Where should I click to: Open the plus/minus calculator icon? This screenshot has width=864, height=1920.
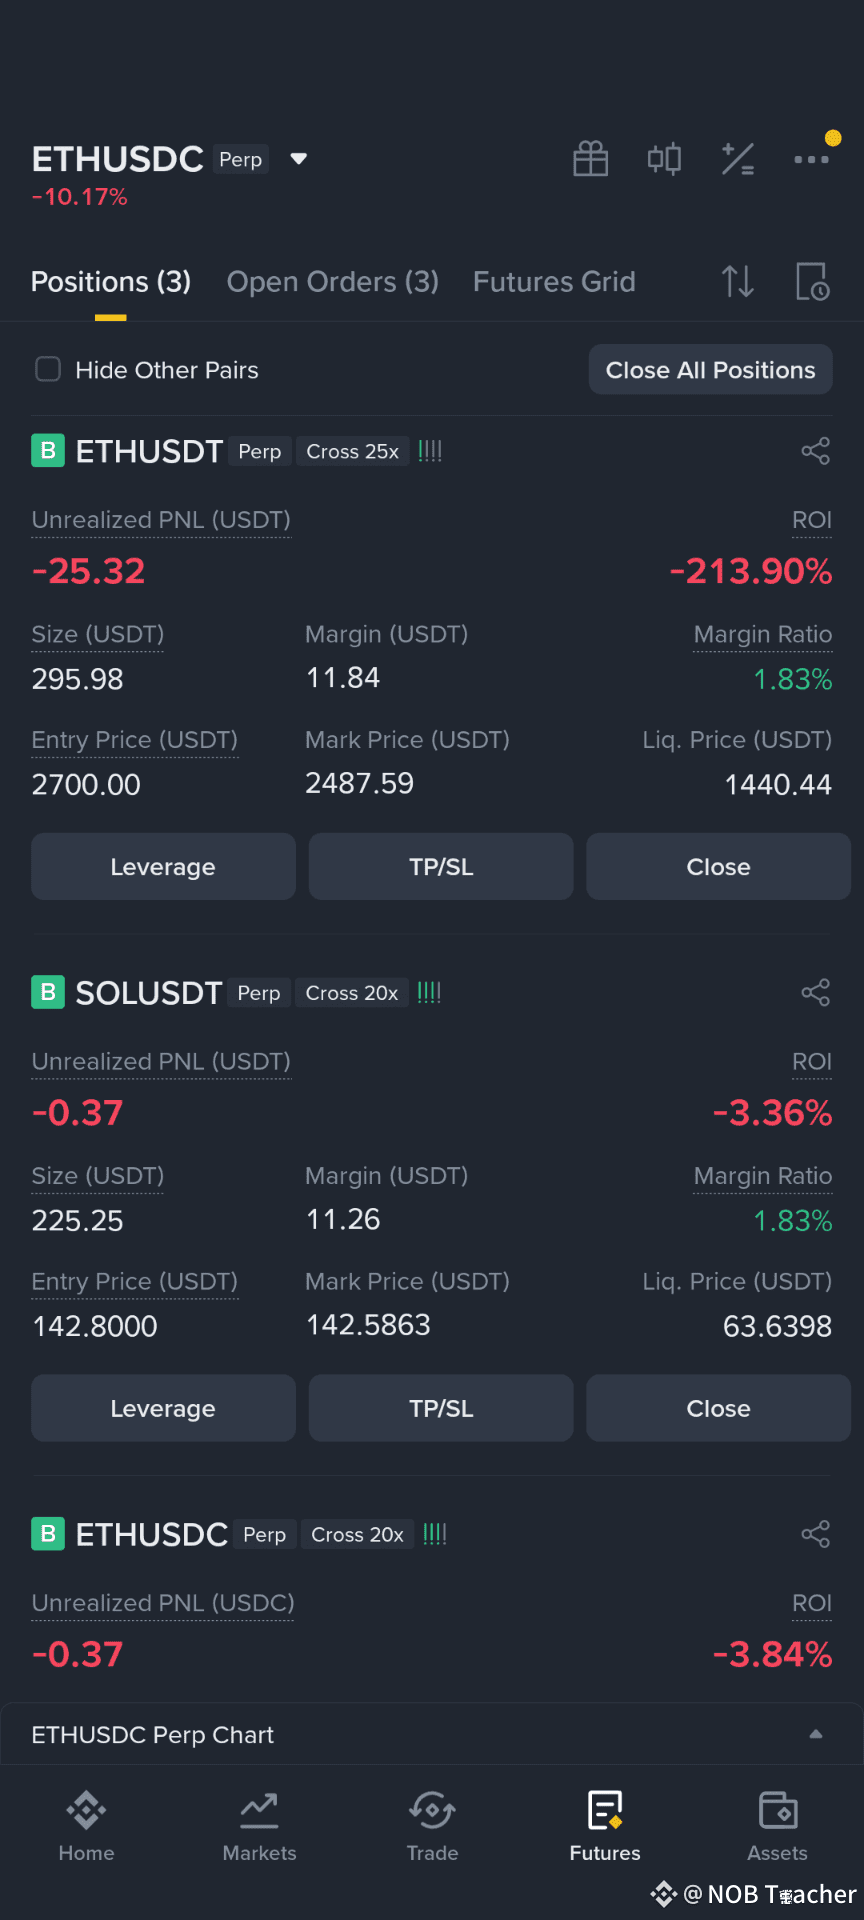[x=738, y=159]
